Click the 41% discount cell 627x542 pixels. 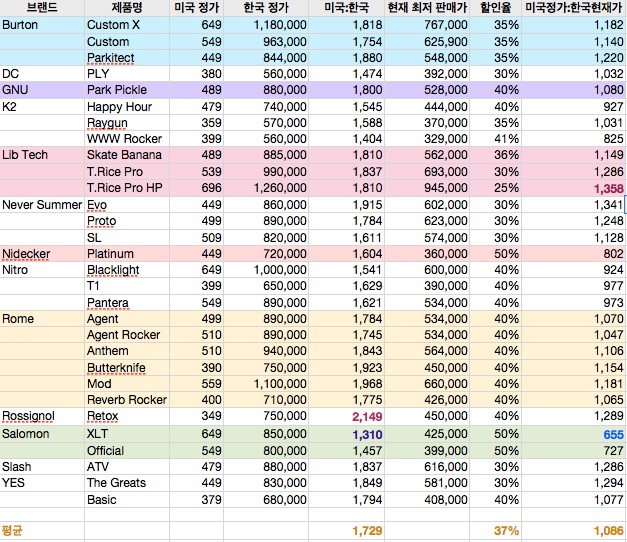point(495,139)
